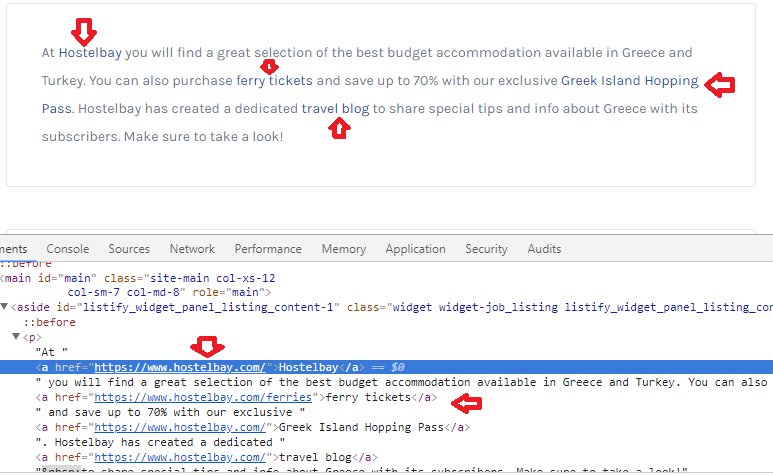Select " and save up to 70%" text node

170,412
